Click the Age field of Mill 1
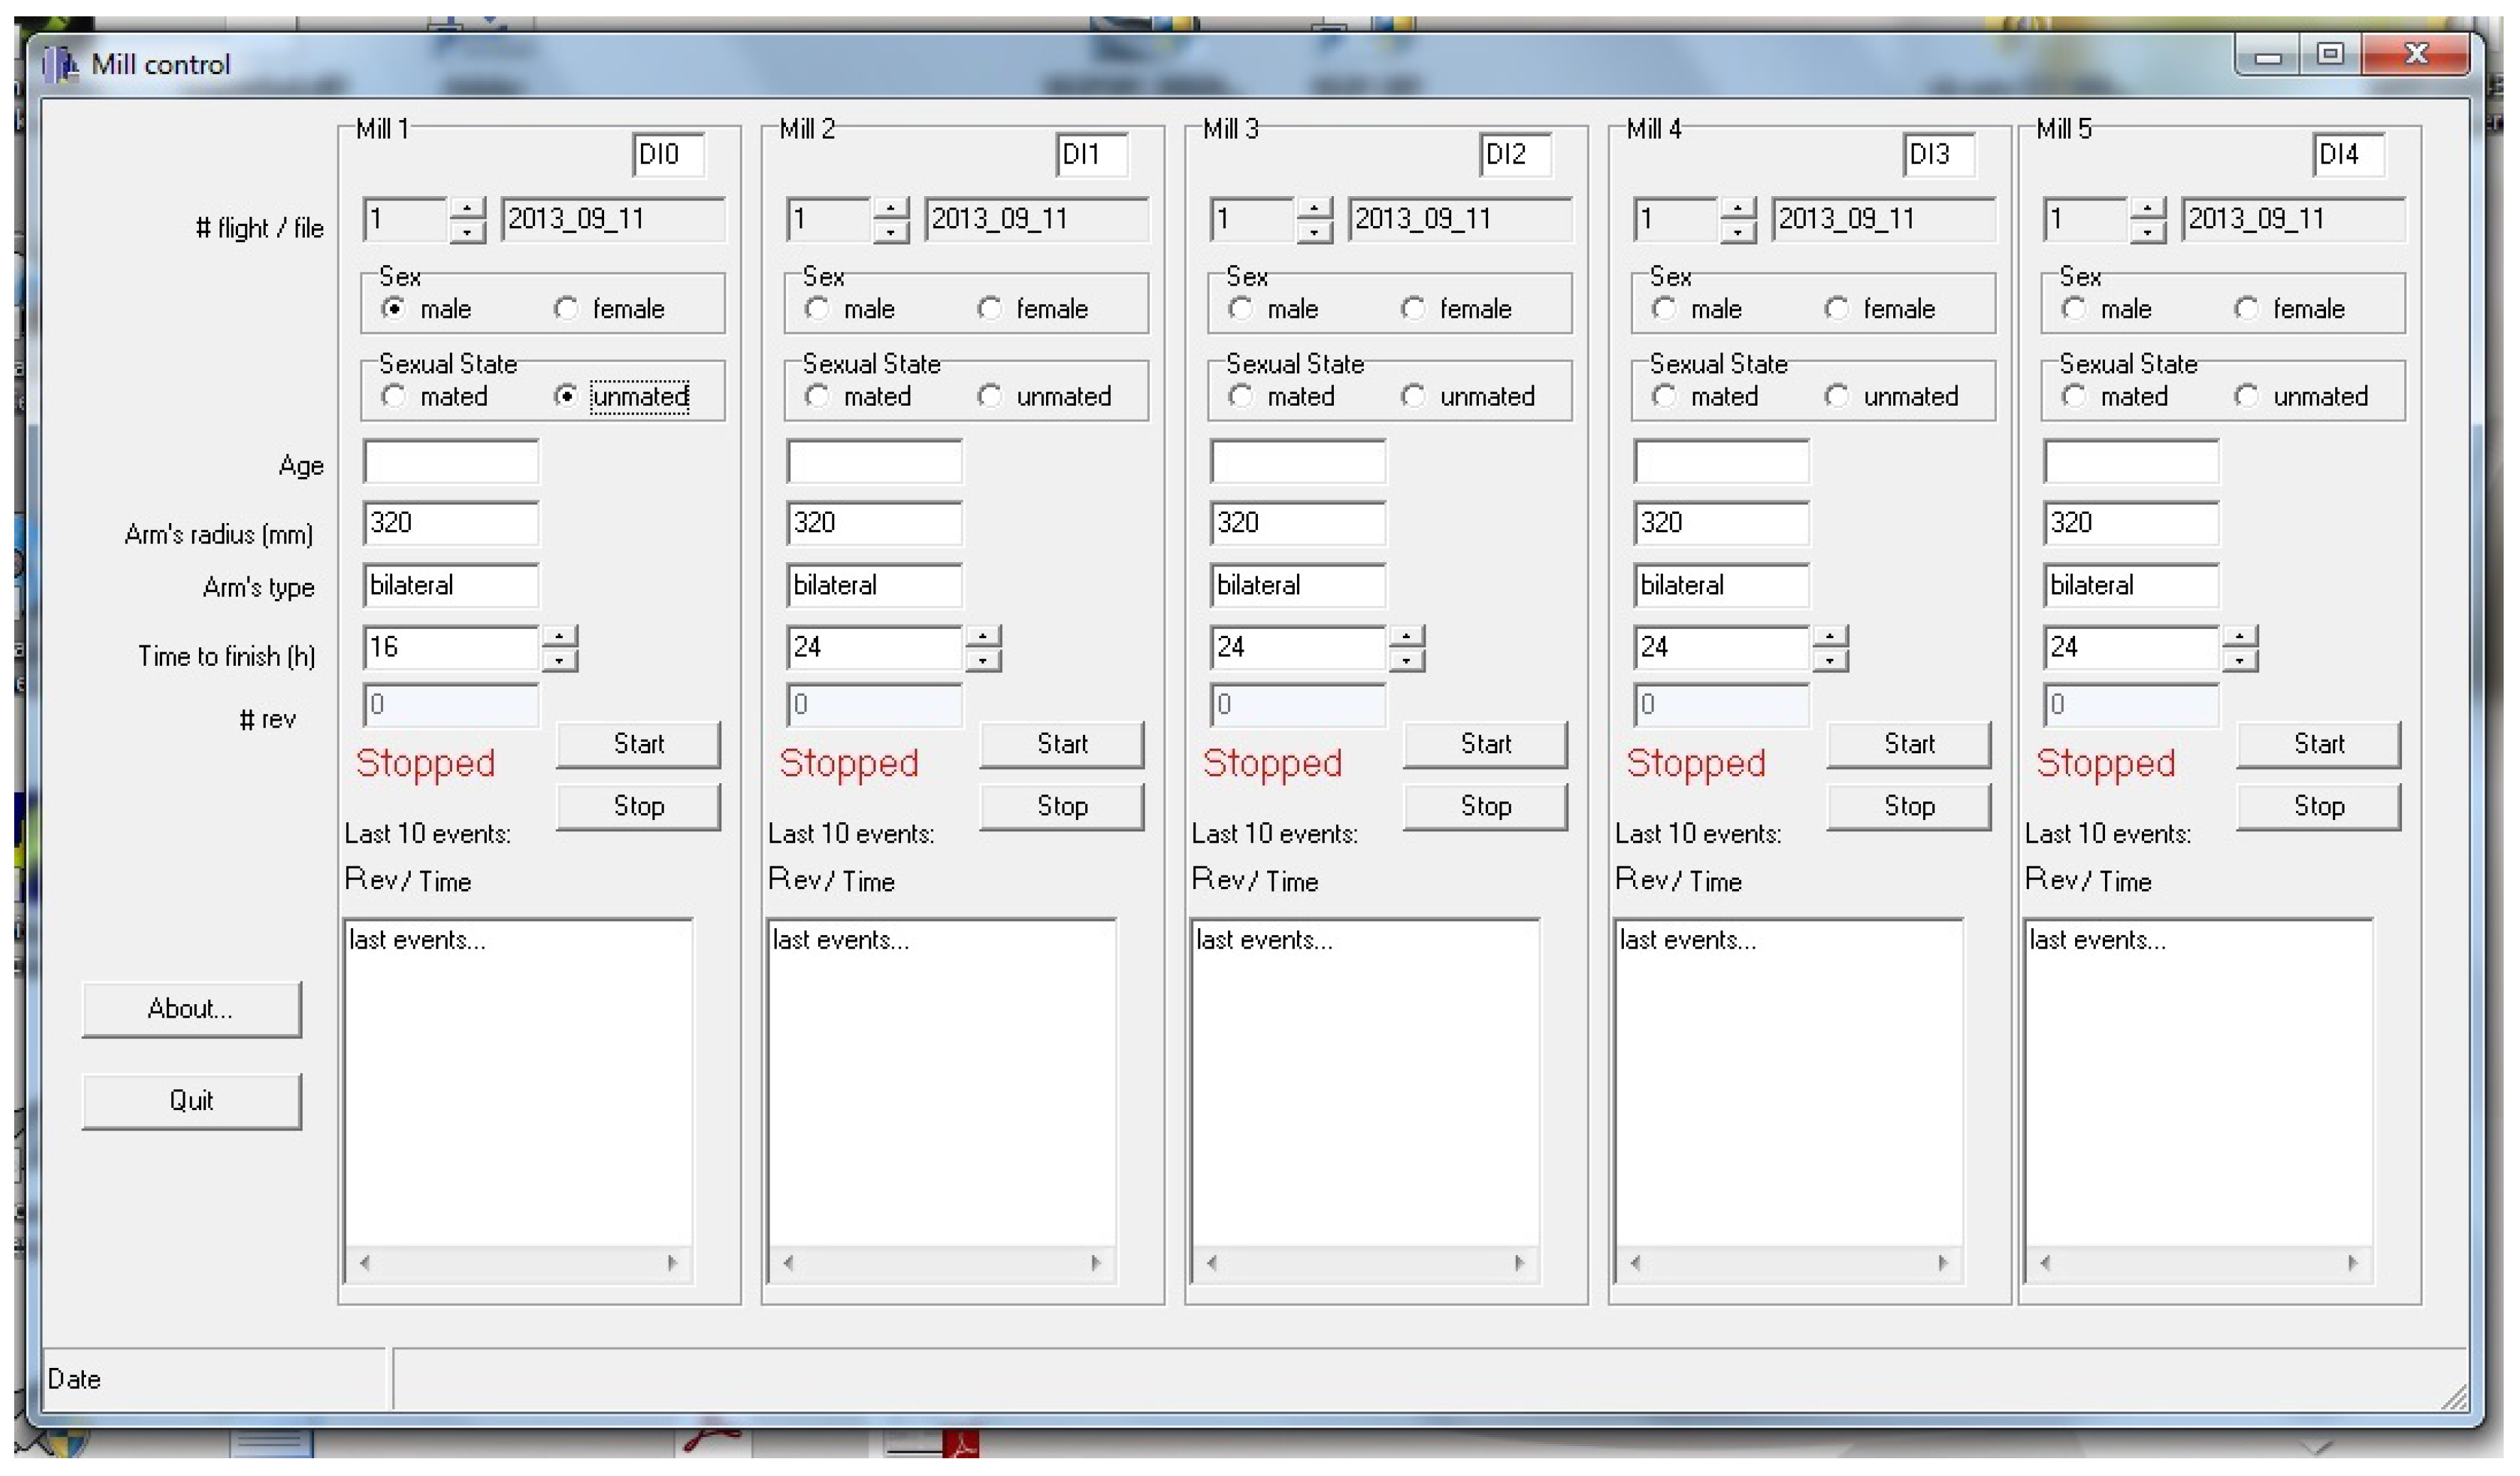The height and width of the screenshot is (1476, 2520). coord(451,462)
